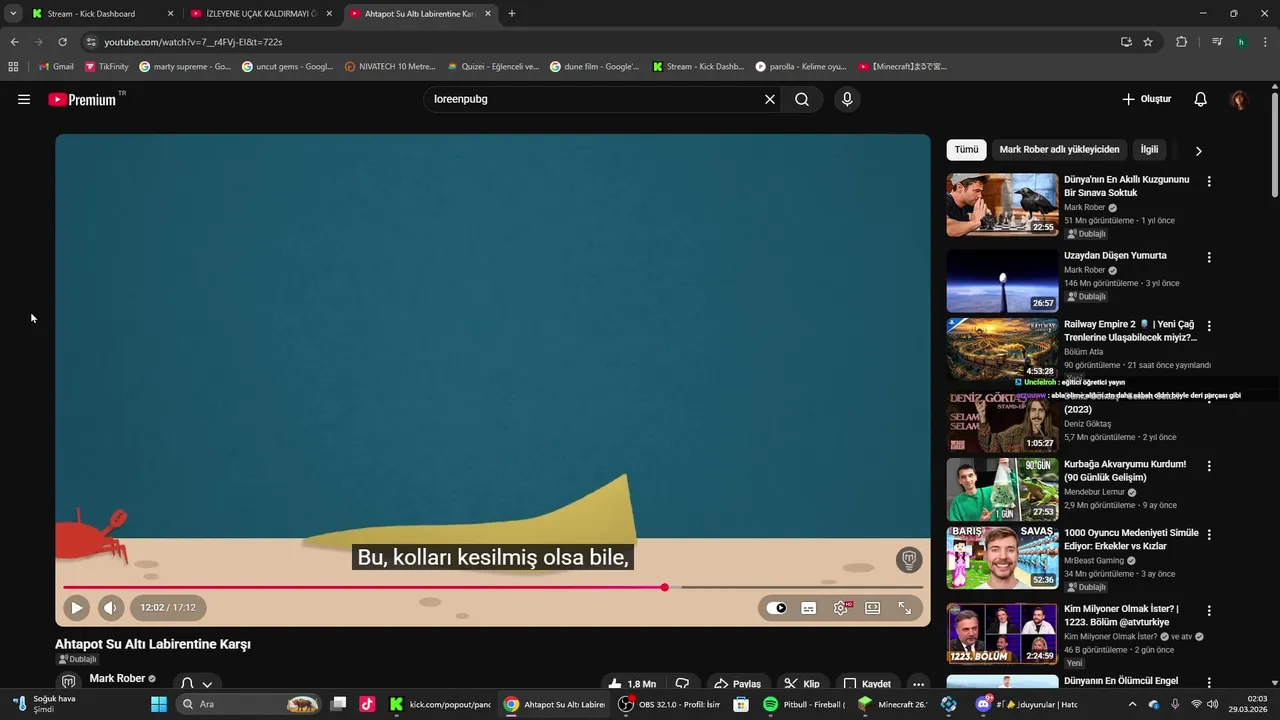Show more filter chips with right arrow
The width and height of the screenshot is (1280, 720).
click(x=1198, y=150)
